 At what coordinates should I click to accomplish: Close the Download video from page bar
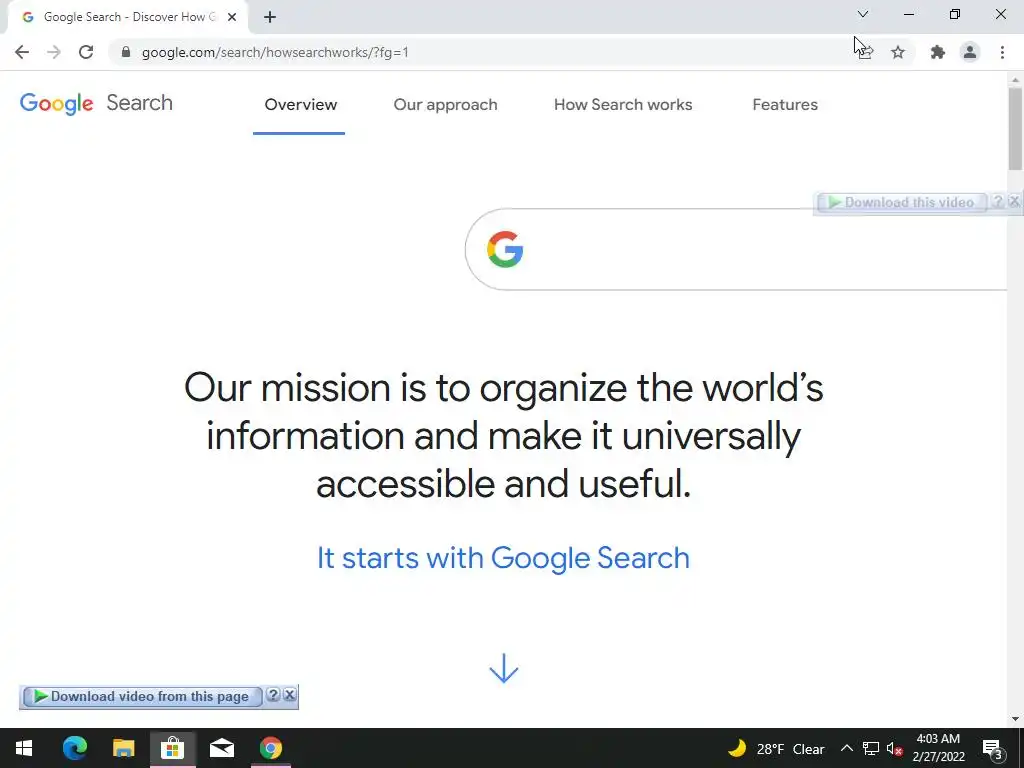(290, 695)
